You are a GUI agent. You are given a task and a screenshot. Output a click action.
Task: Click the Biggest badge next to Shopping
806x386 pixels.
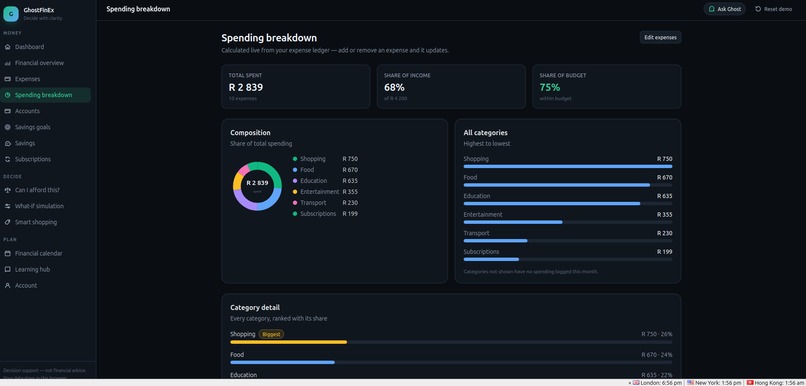271,334
